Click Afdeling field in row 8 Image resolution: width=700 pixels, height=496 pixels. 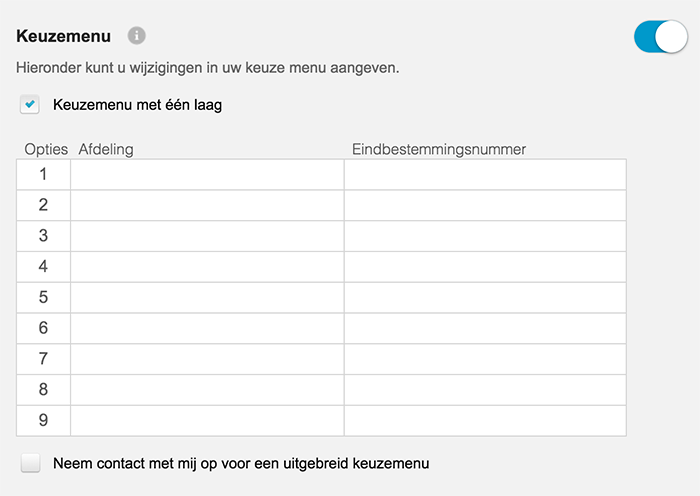[x=207, y=389]
